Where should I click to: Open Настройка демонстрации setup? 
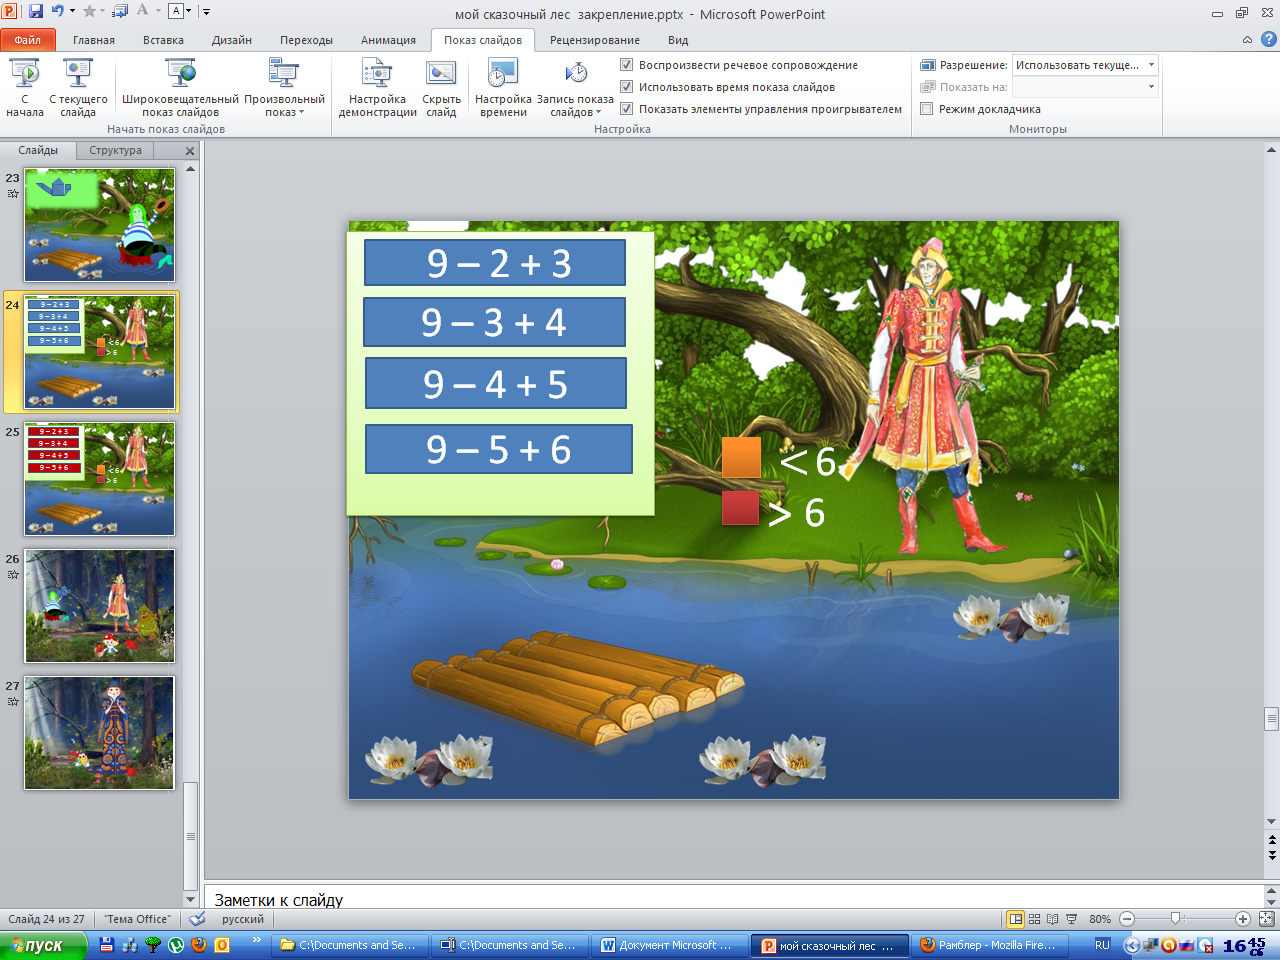[x=377, y=88]
